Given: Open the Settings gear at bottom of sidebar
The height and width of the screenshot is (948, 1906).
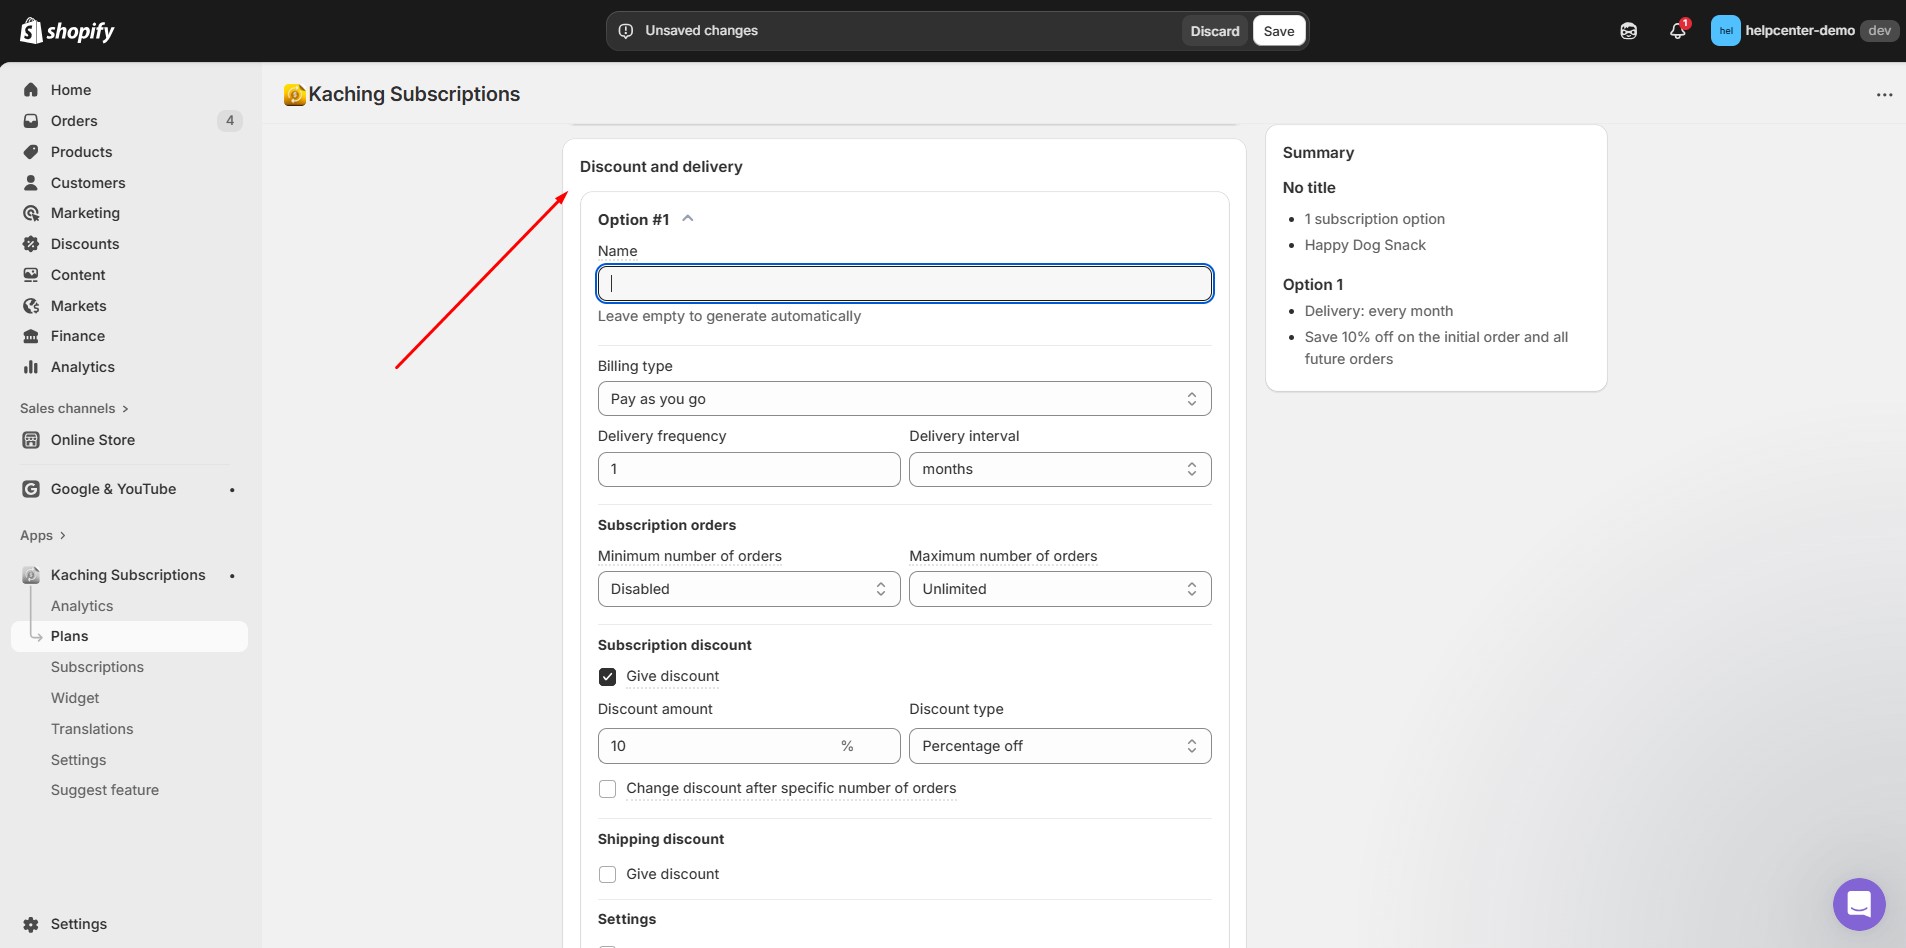Looking at the screenshot, I should click(31, 924).
